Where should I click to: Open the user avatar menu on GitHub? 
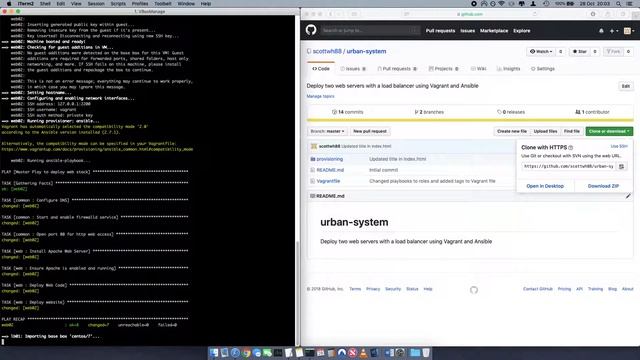629,31
